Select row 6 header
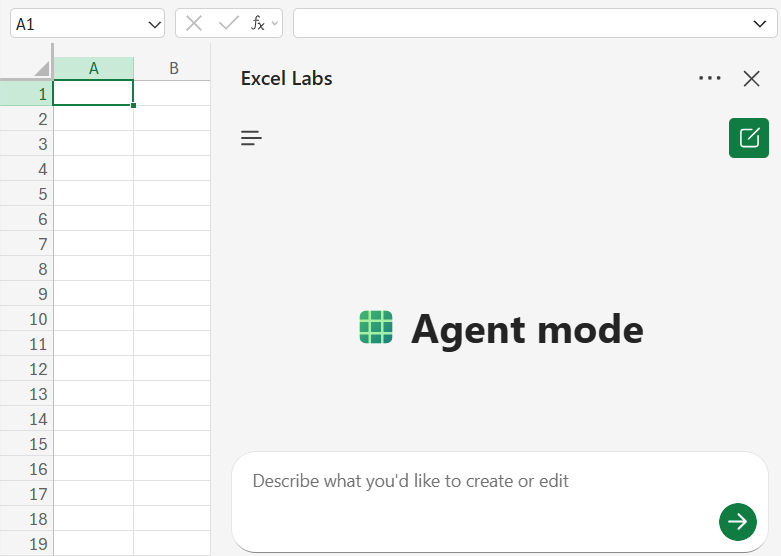781x556 pixels. point(26,218)
